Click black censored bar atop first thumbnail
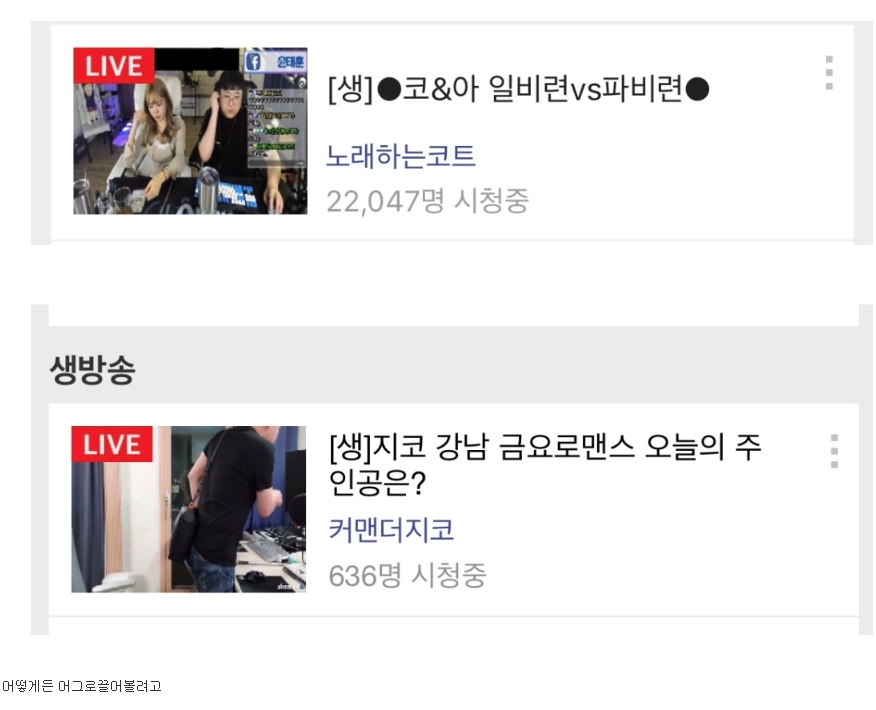Image resolution: width=876 pixels, height=710 pixels. click(197, 59)
